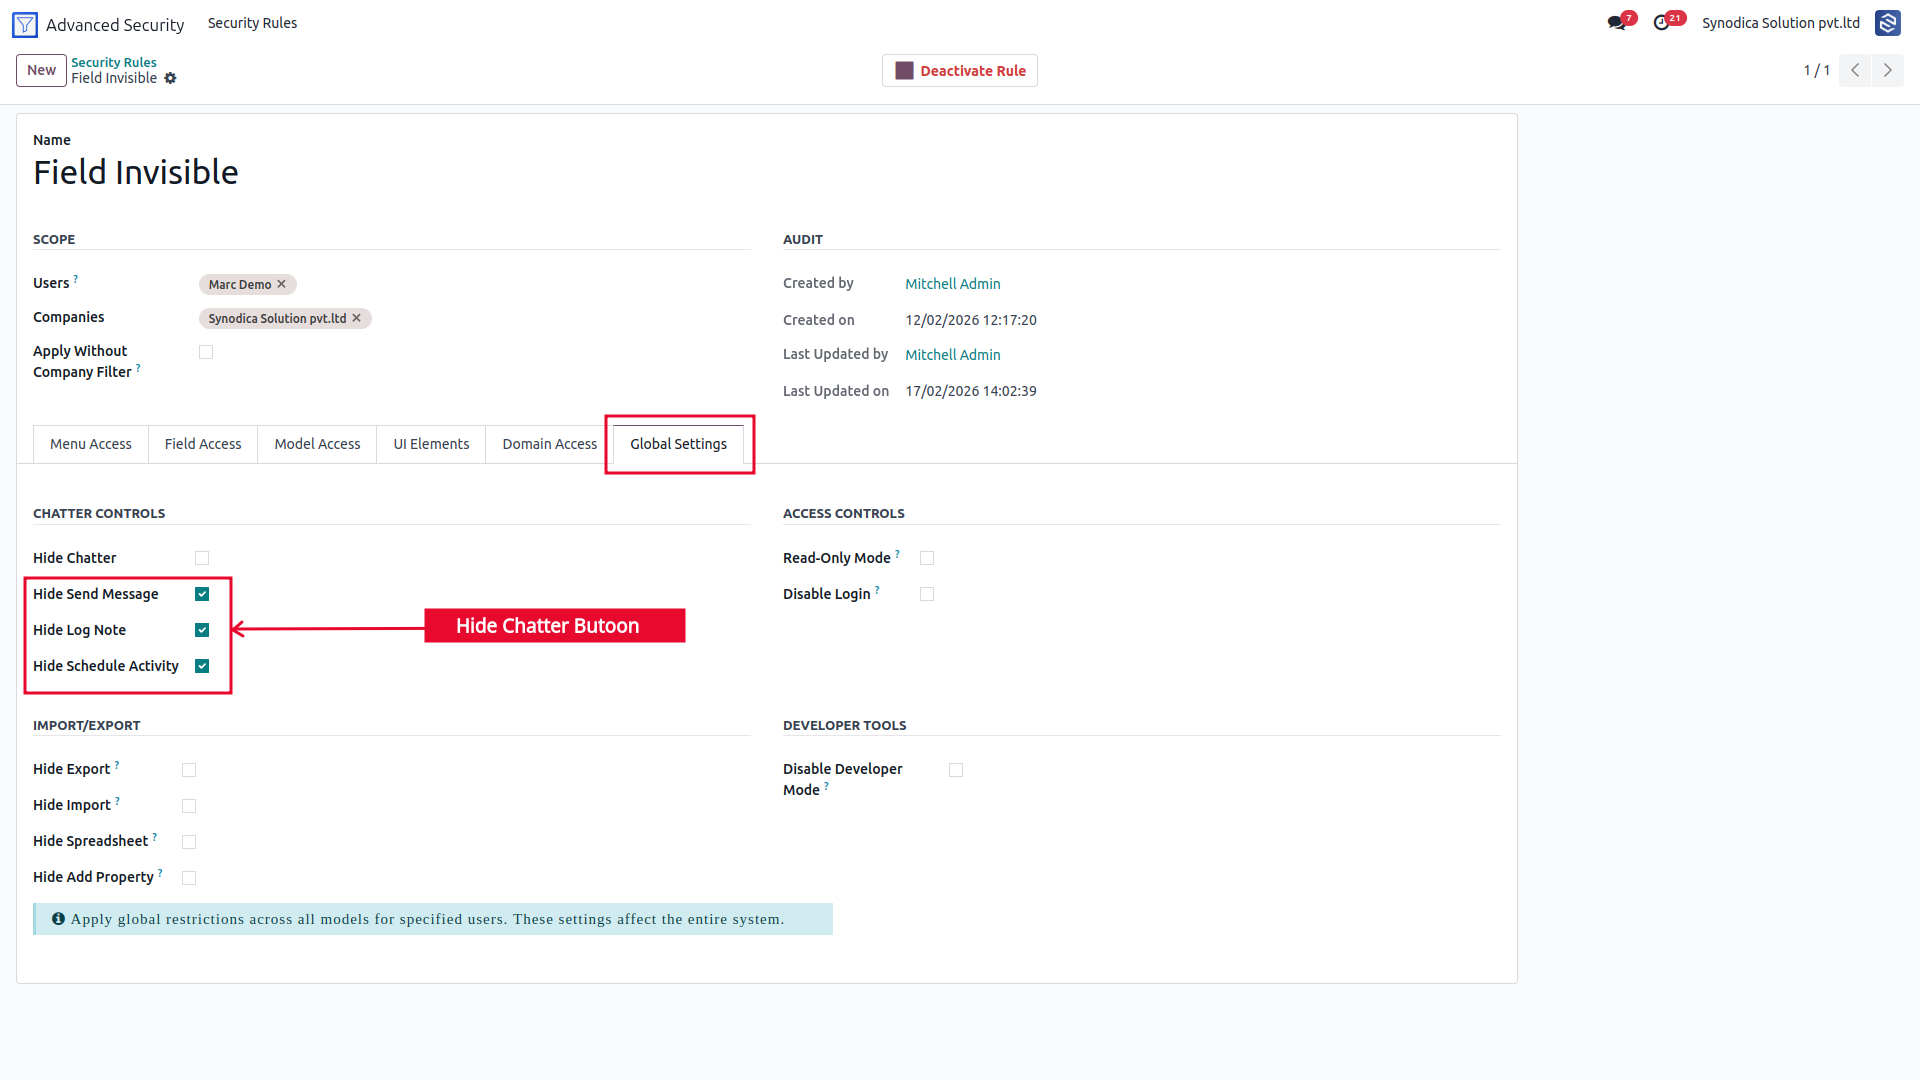
Task: Click the Advanced Security app title
Action: click(x=115, y=25)
